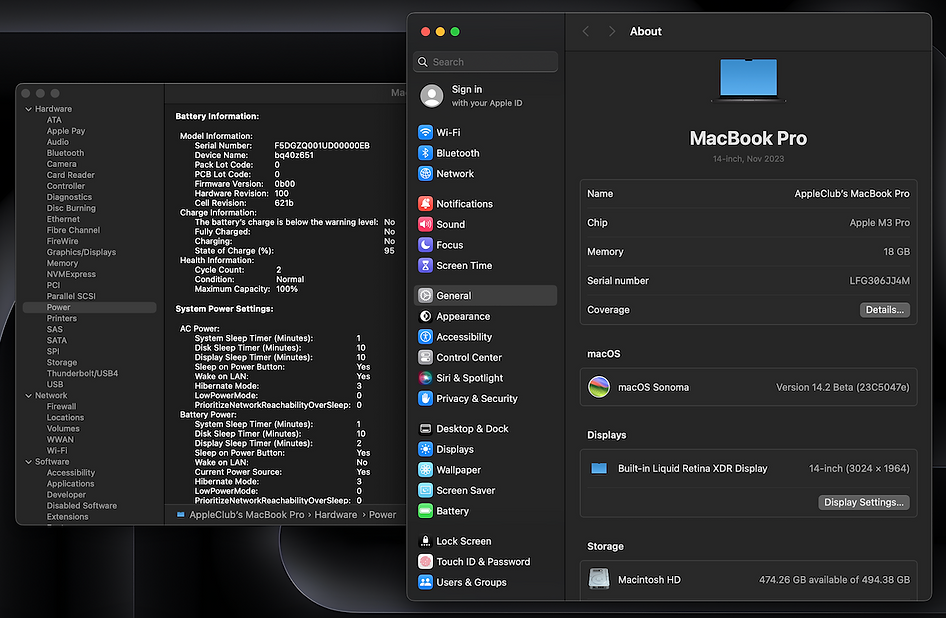Select Storage in System Information sidebar
946x618 pixels.
[62, 362]
